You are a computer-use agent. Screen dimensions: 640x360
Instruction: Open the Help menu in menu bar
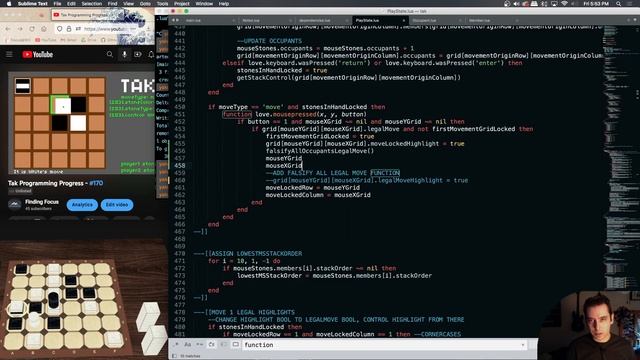(x=224, y=4)
